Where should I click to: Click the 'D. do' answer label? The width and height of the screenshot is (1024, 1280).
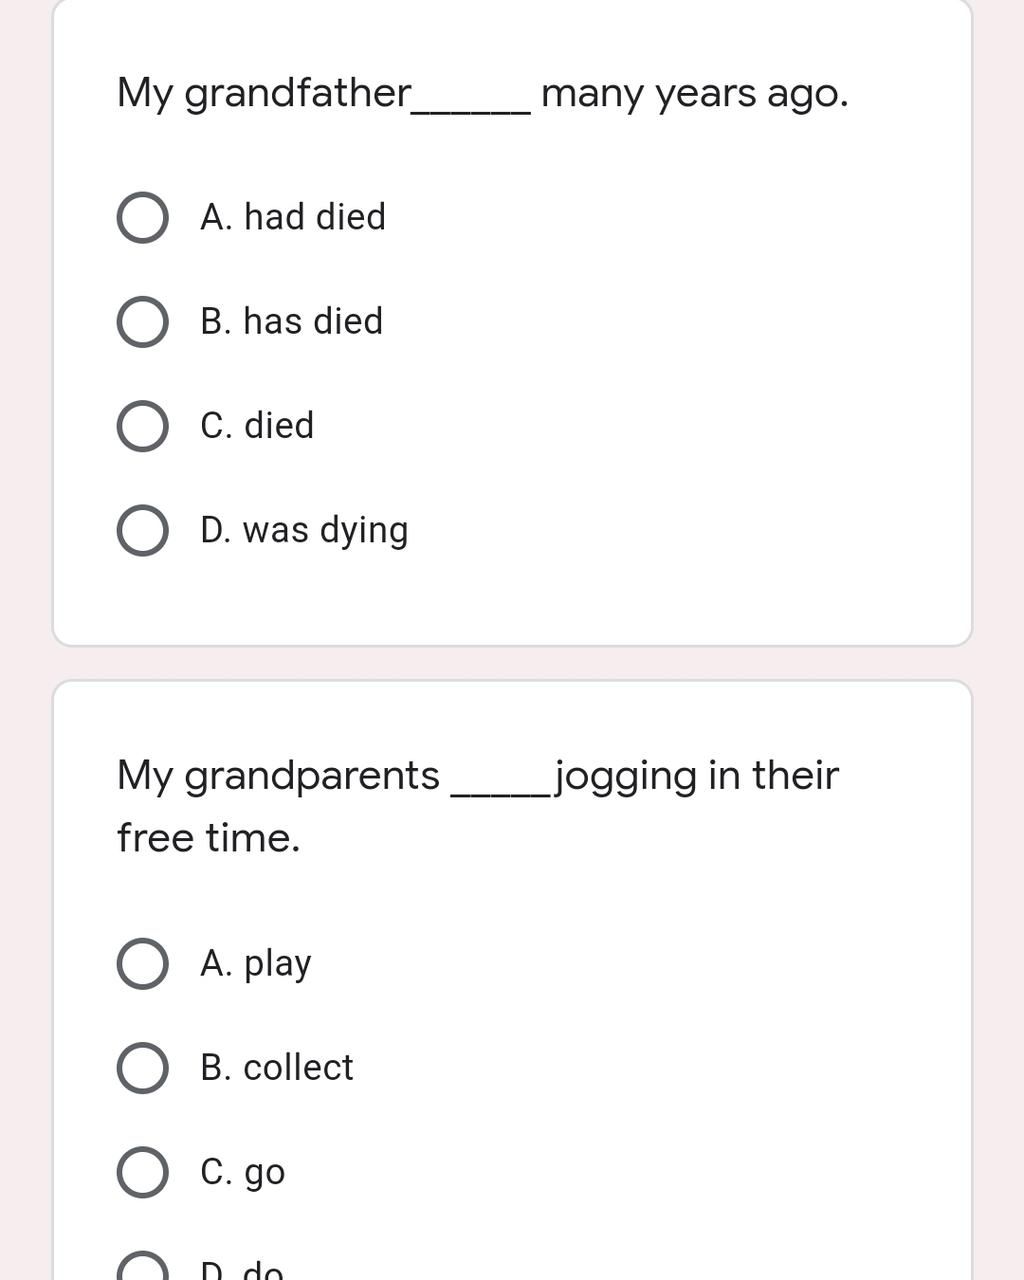point(242,1269)
